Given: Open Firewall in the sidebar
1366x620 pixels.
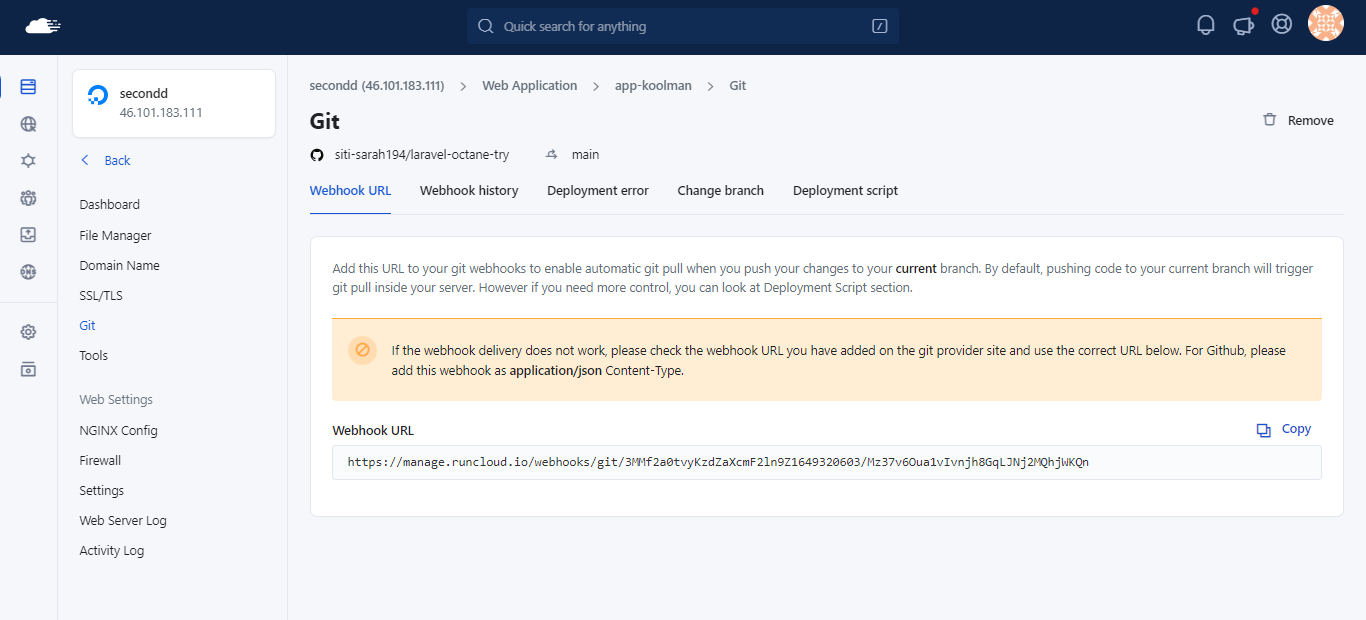Looking at the screenshot, I should (x=101, y=461).
